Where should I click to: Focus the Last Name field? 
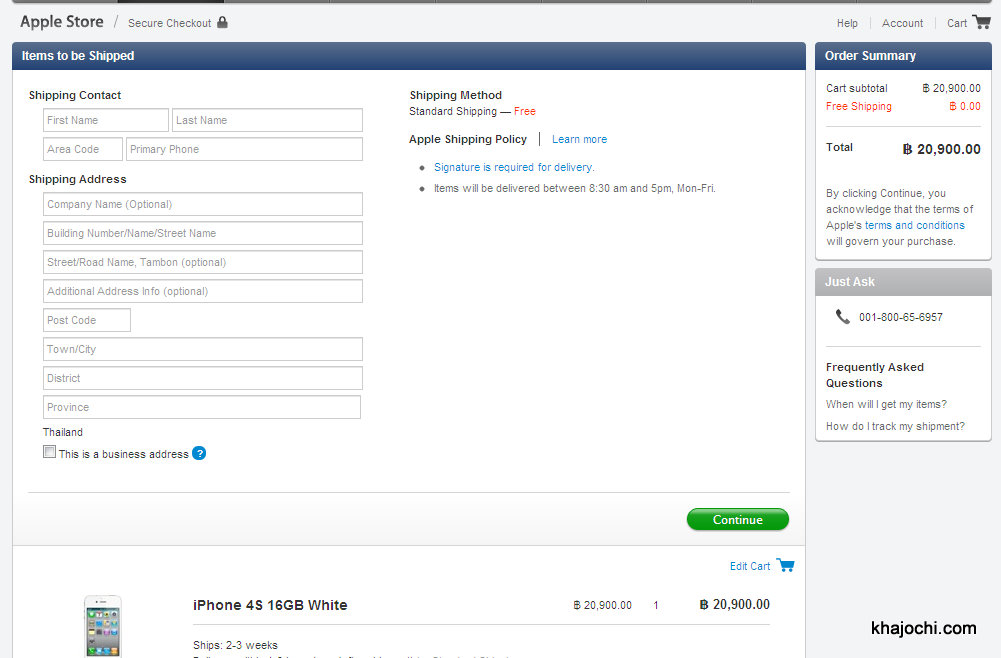[267, 120]
